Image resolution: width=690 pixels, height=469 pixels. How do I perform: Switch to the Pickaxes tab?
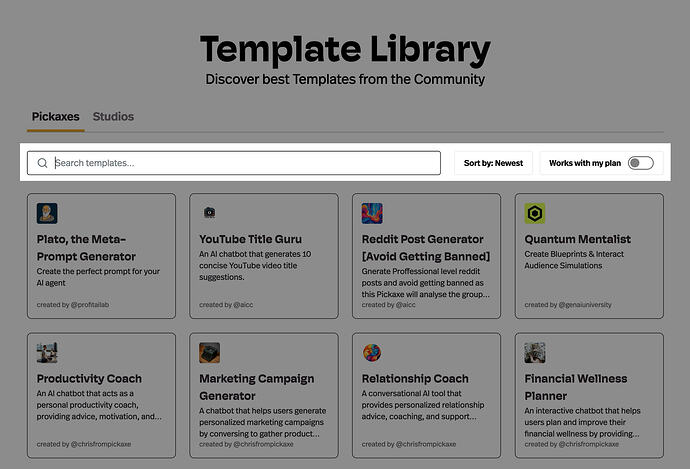[55, 117]
